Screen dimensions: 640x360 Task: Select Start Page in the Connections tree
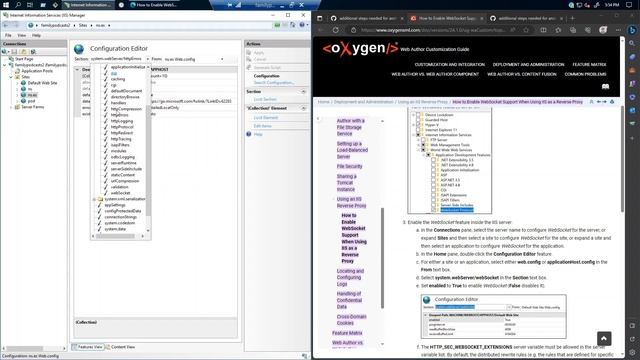click(x=24, y=59)
